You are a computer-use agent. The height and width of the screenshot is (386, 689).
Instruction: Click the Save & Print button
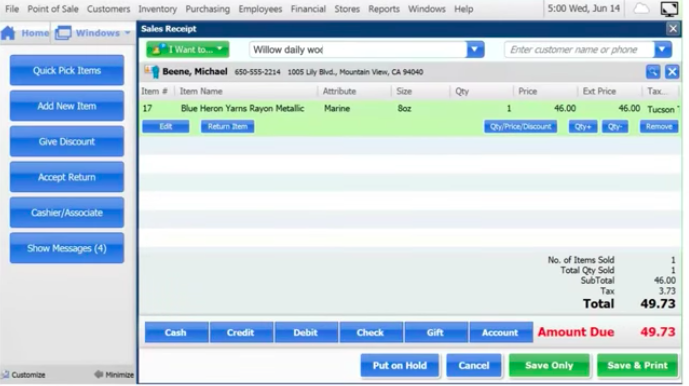point(637,365)
